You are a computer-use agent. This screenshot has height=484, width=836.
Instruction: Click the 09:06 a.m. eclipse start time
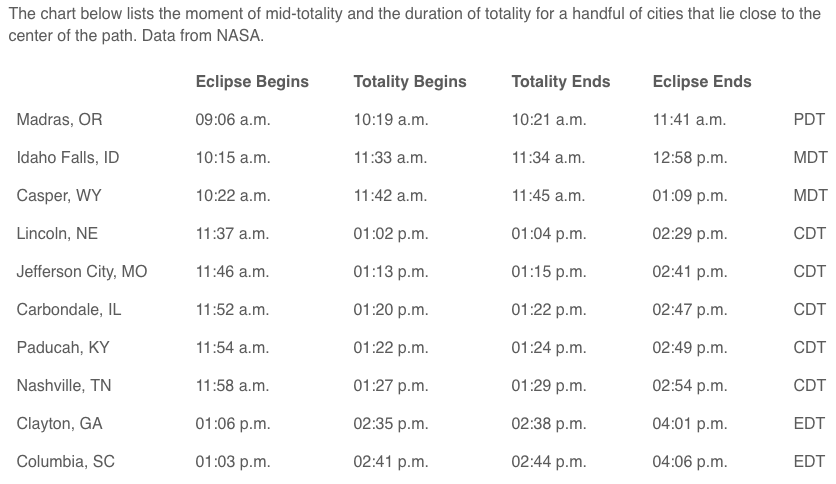tap(233, 120)
